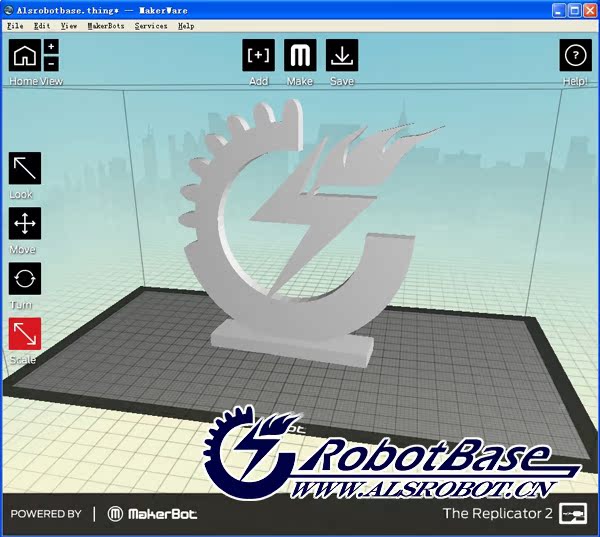
Task: Open the File menu
Action: (x=15, y=26)
